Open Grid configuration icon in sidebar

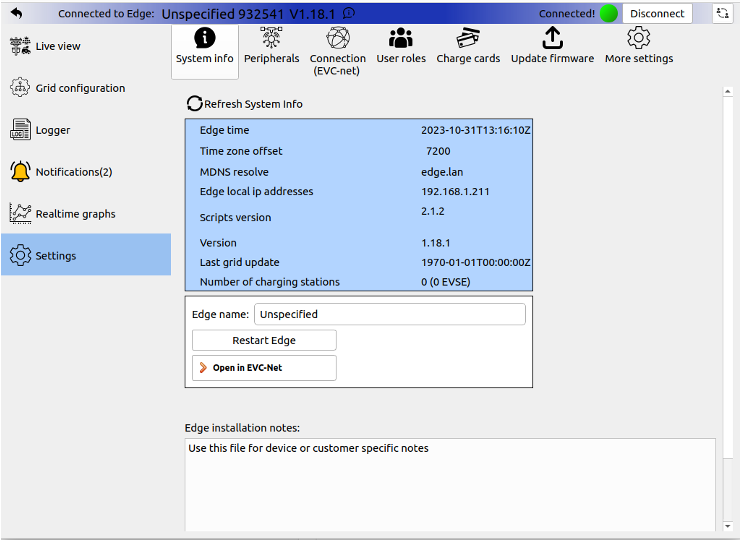[x=20, y=88]
